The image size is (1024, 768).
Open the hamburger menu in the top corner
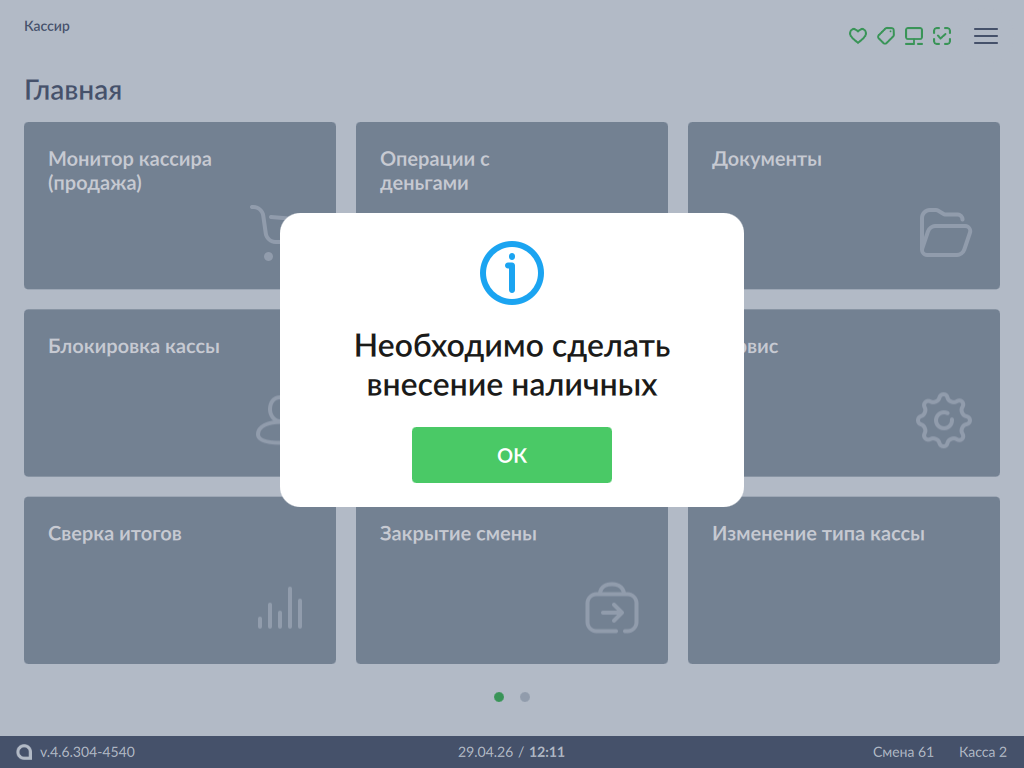[985, 36]
